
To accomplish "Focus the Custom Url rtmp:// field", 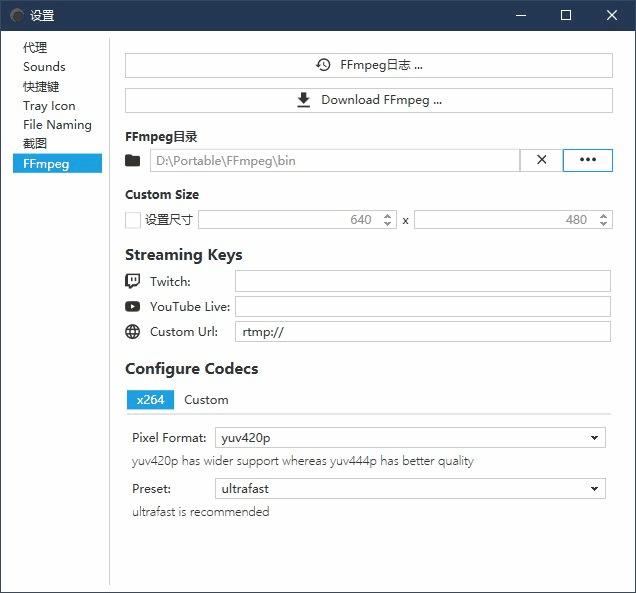I will pos(422,332).
